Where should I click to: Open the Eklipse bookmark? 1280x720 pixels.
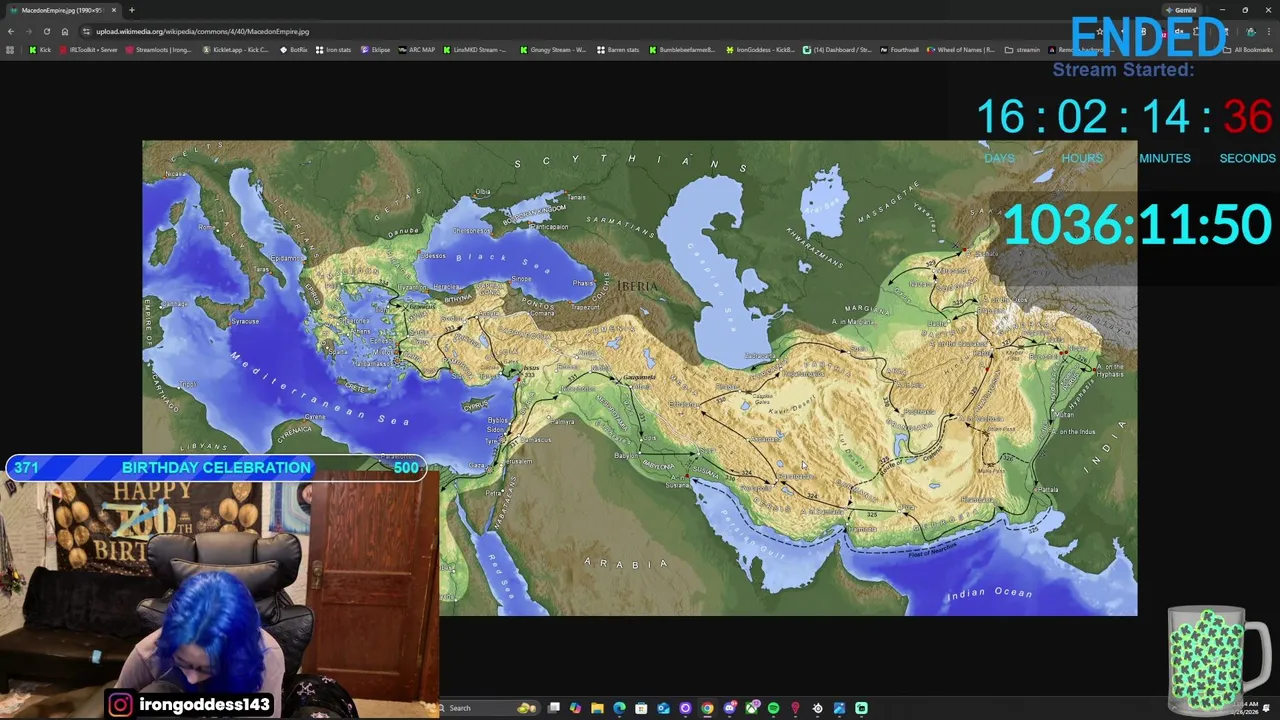(375, 50)
